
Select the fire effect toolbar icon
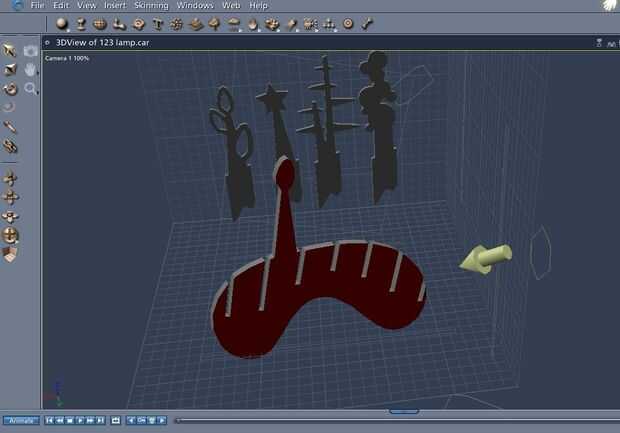point(253,24)
